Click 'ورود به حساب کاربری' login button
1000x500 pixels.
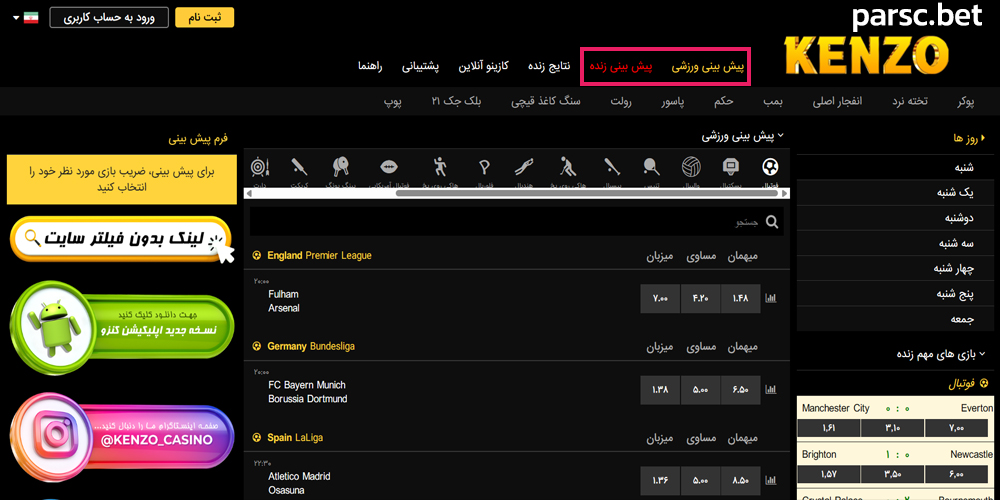pos(110,18)
